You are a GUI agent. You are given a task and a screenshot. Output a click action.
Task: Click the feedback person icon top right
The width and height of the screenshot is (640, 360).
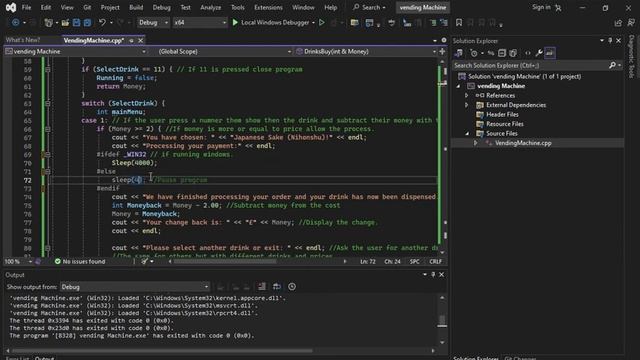(x=631, y=23)
